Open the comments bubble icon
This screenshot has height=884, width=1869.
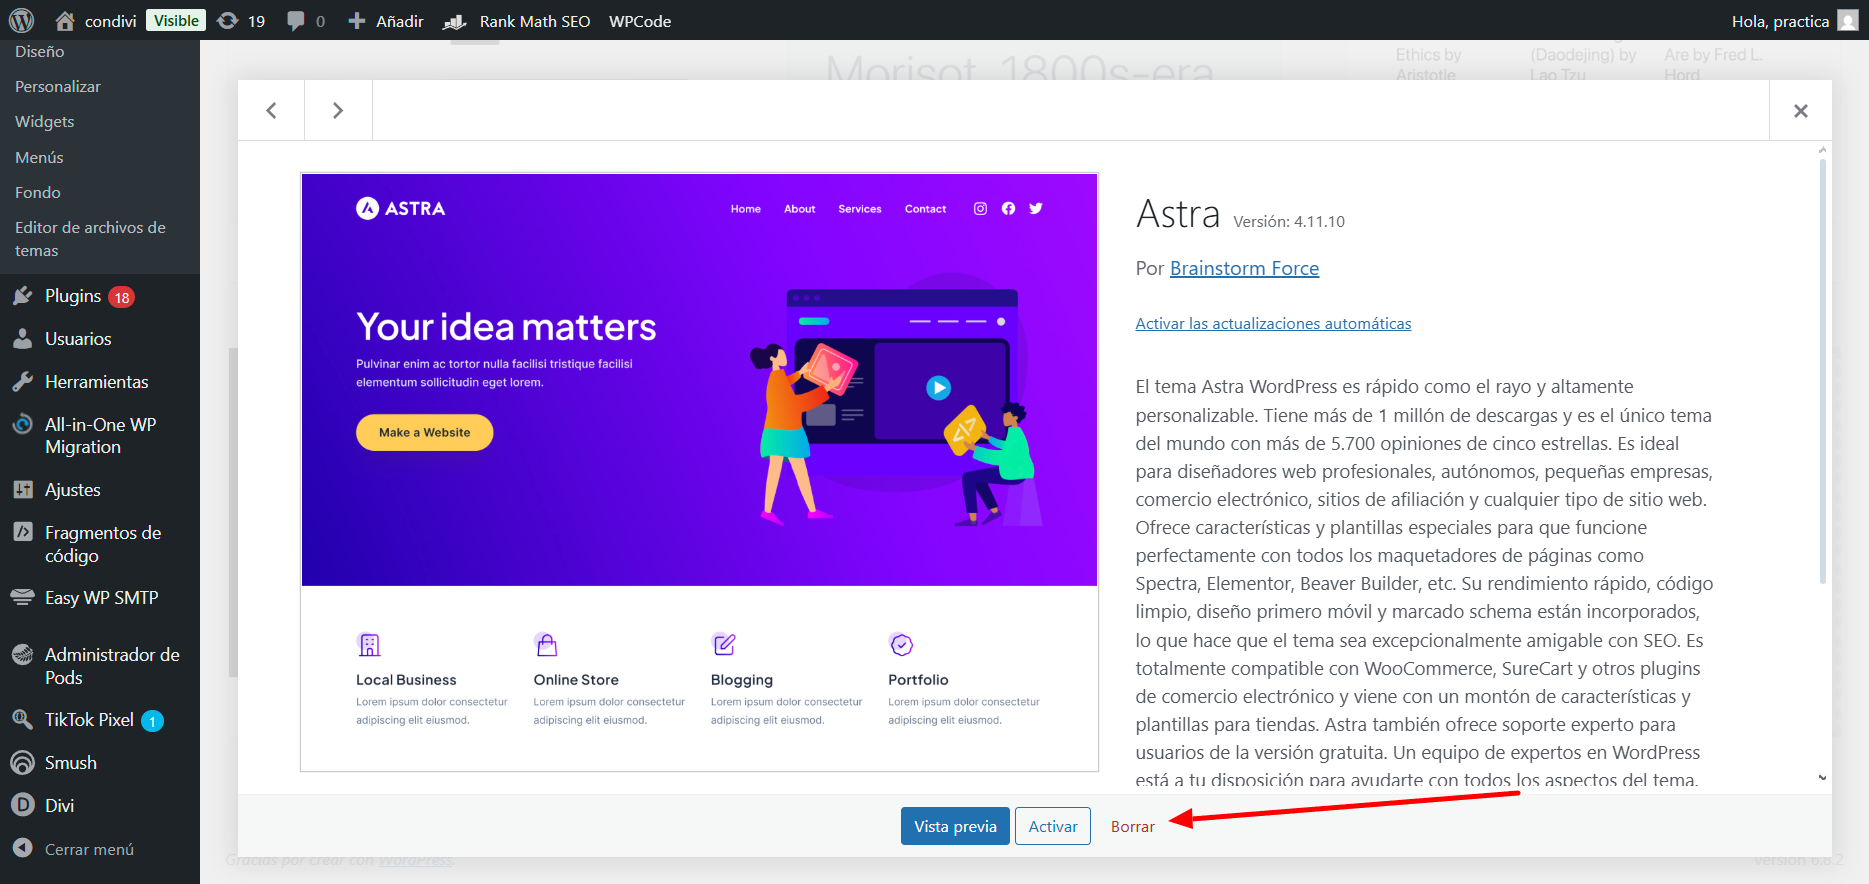pos(296,21)
